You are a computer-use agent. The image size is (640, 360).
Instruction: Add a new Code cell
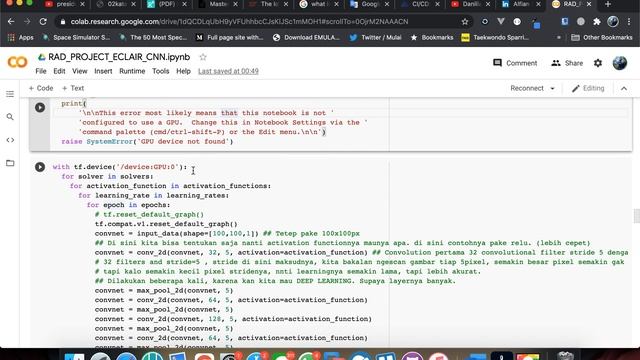(x=41, y=88)
